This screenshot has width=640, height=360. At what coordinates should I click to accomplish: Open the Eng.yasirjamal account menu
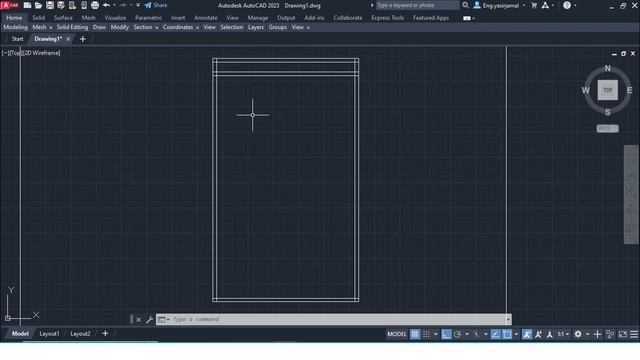point(499,6)
